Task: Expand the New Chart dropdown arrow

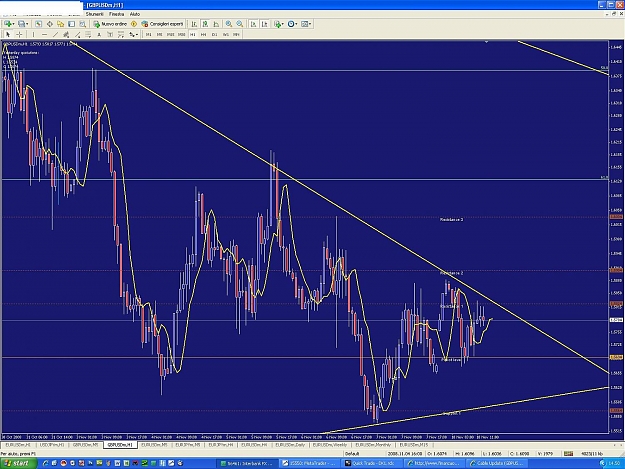Action: pos(13,24)
